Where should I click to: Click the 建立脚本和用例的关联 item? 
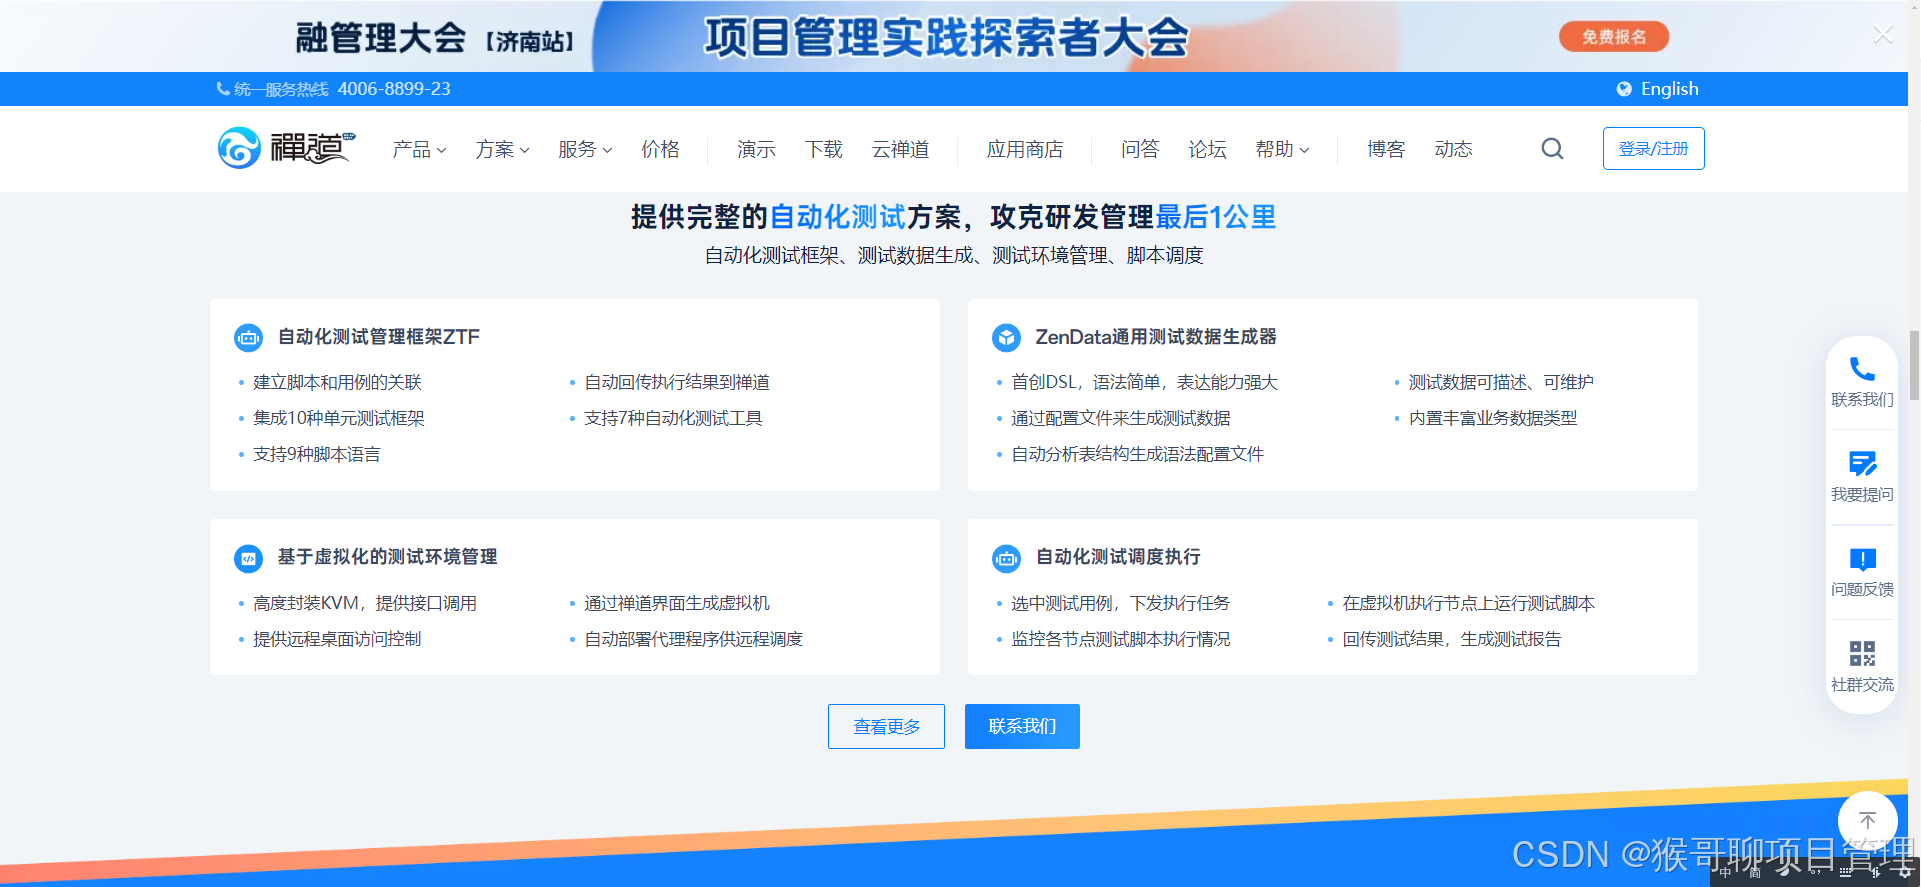(x=337, y=382)
